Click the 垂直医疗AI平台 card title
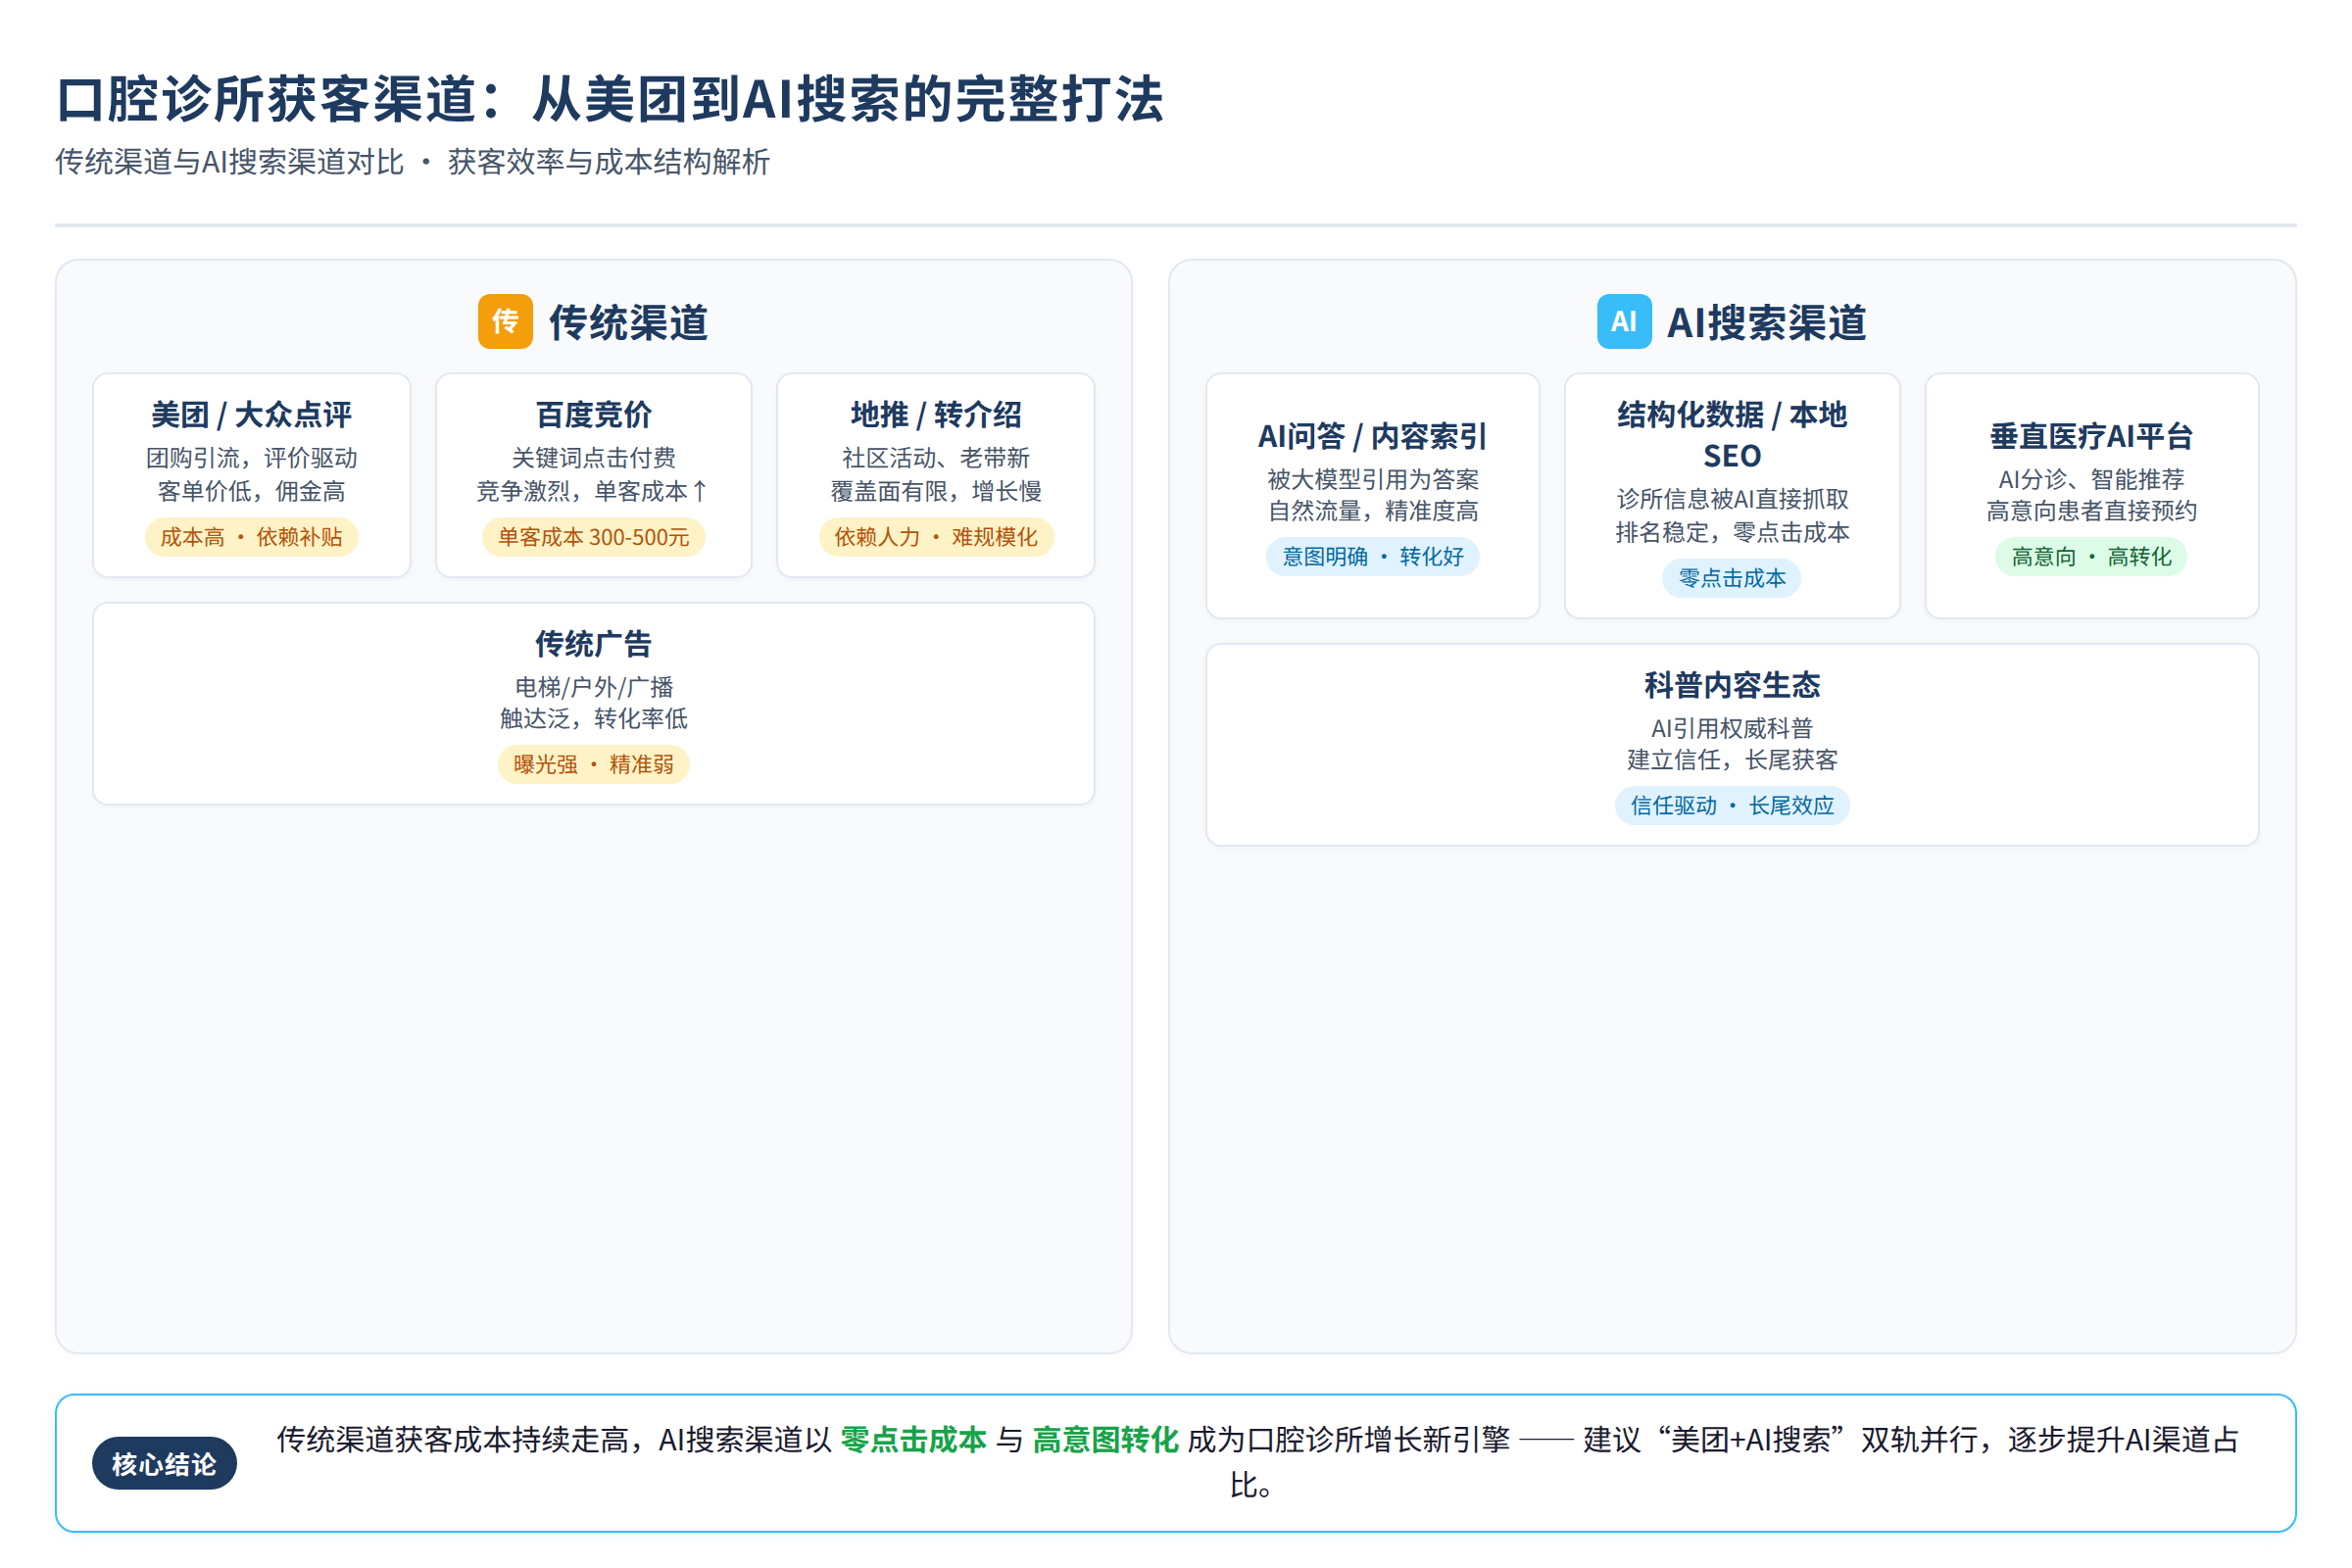This screenshot has height=1568, width=2352. (2092, 436)
